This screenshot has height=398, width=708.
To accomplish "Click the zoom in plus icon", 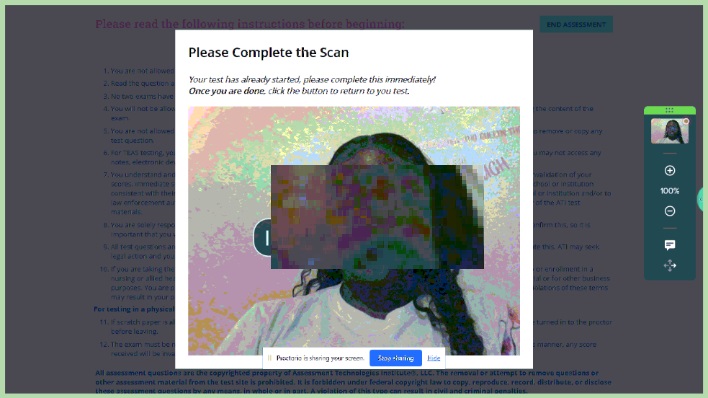I will pyautogui.click(x=670, y=170).
